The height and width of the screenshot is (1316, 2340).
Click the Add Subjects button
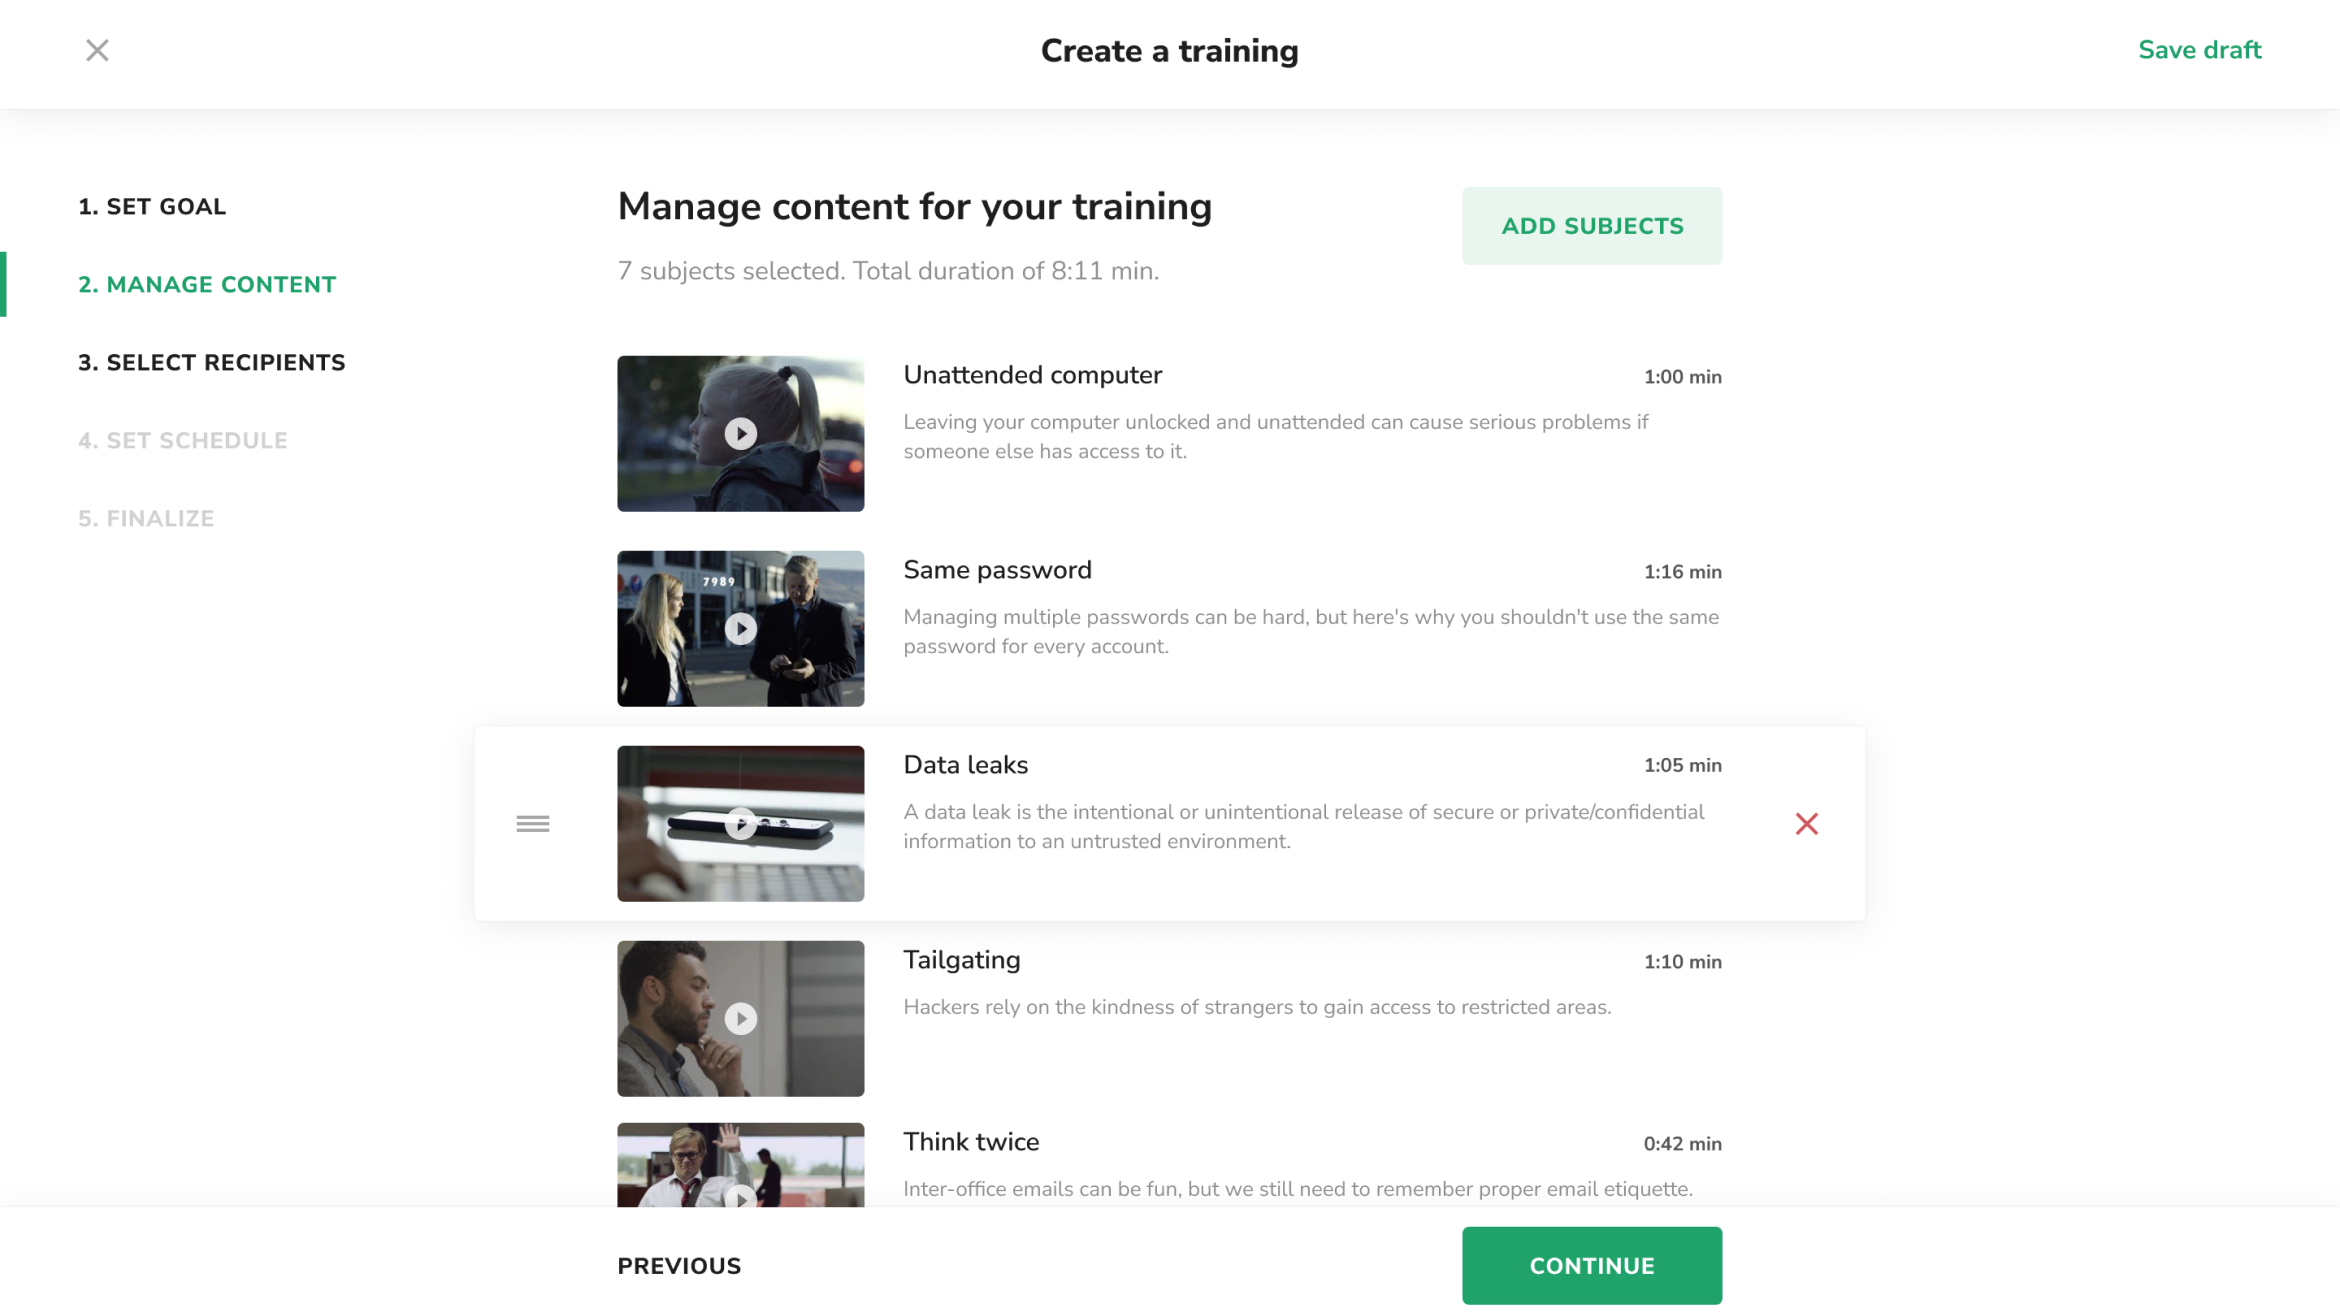coord(1592,226)
